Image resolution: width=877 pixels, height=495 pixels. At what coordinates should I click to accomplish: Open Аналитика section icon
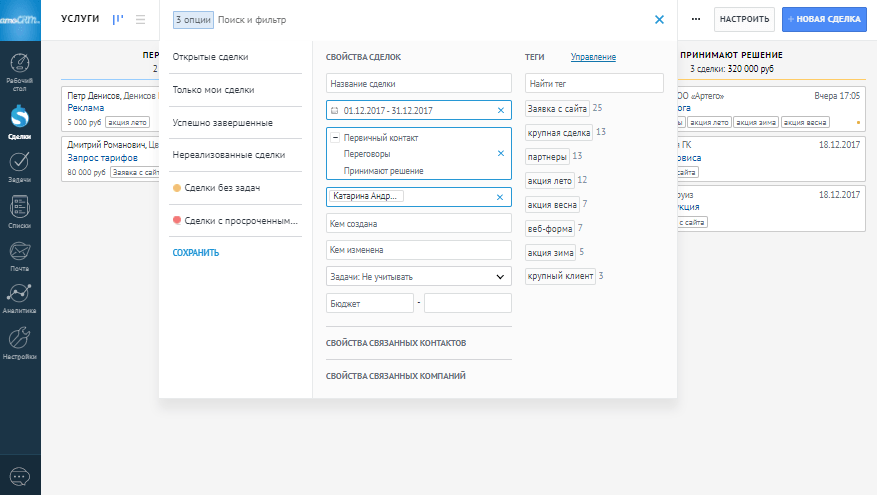point(20,298)
